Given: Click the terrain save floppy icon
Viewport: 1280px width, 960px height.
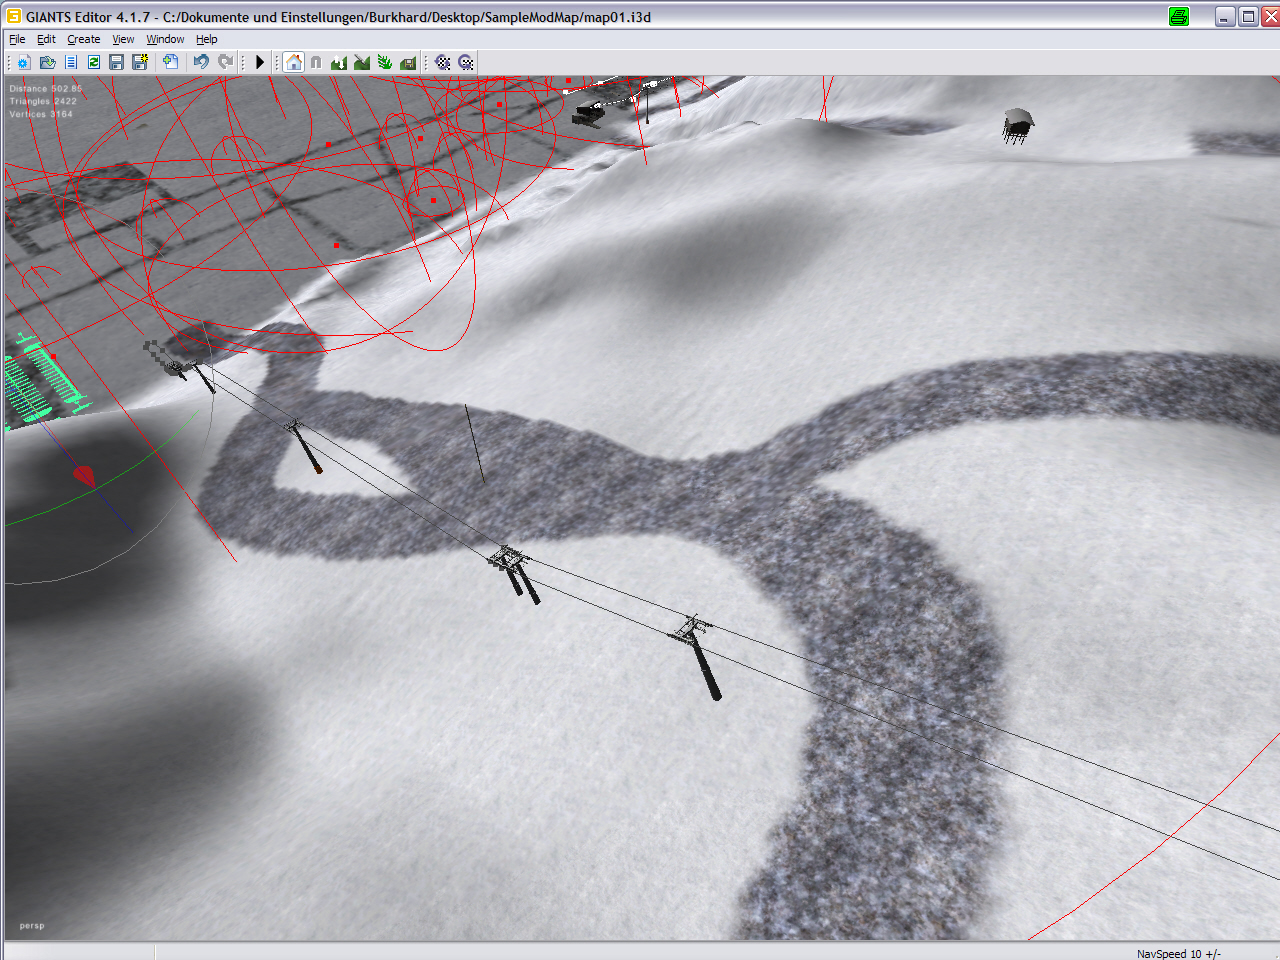Looking at the screenshot, I should 408,62.
